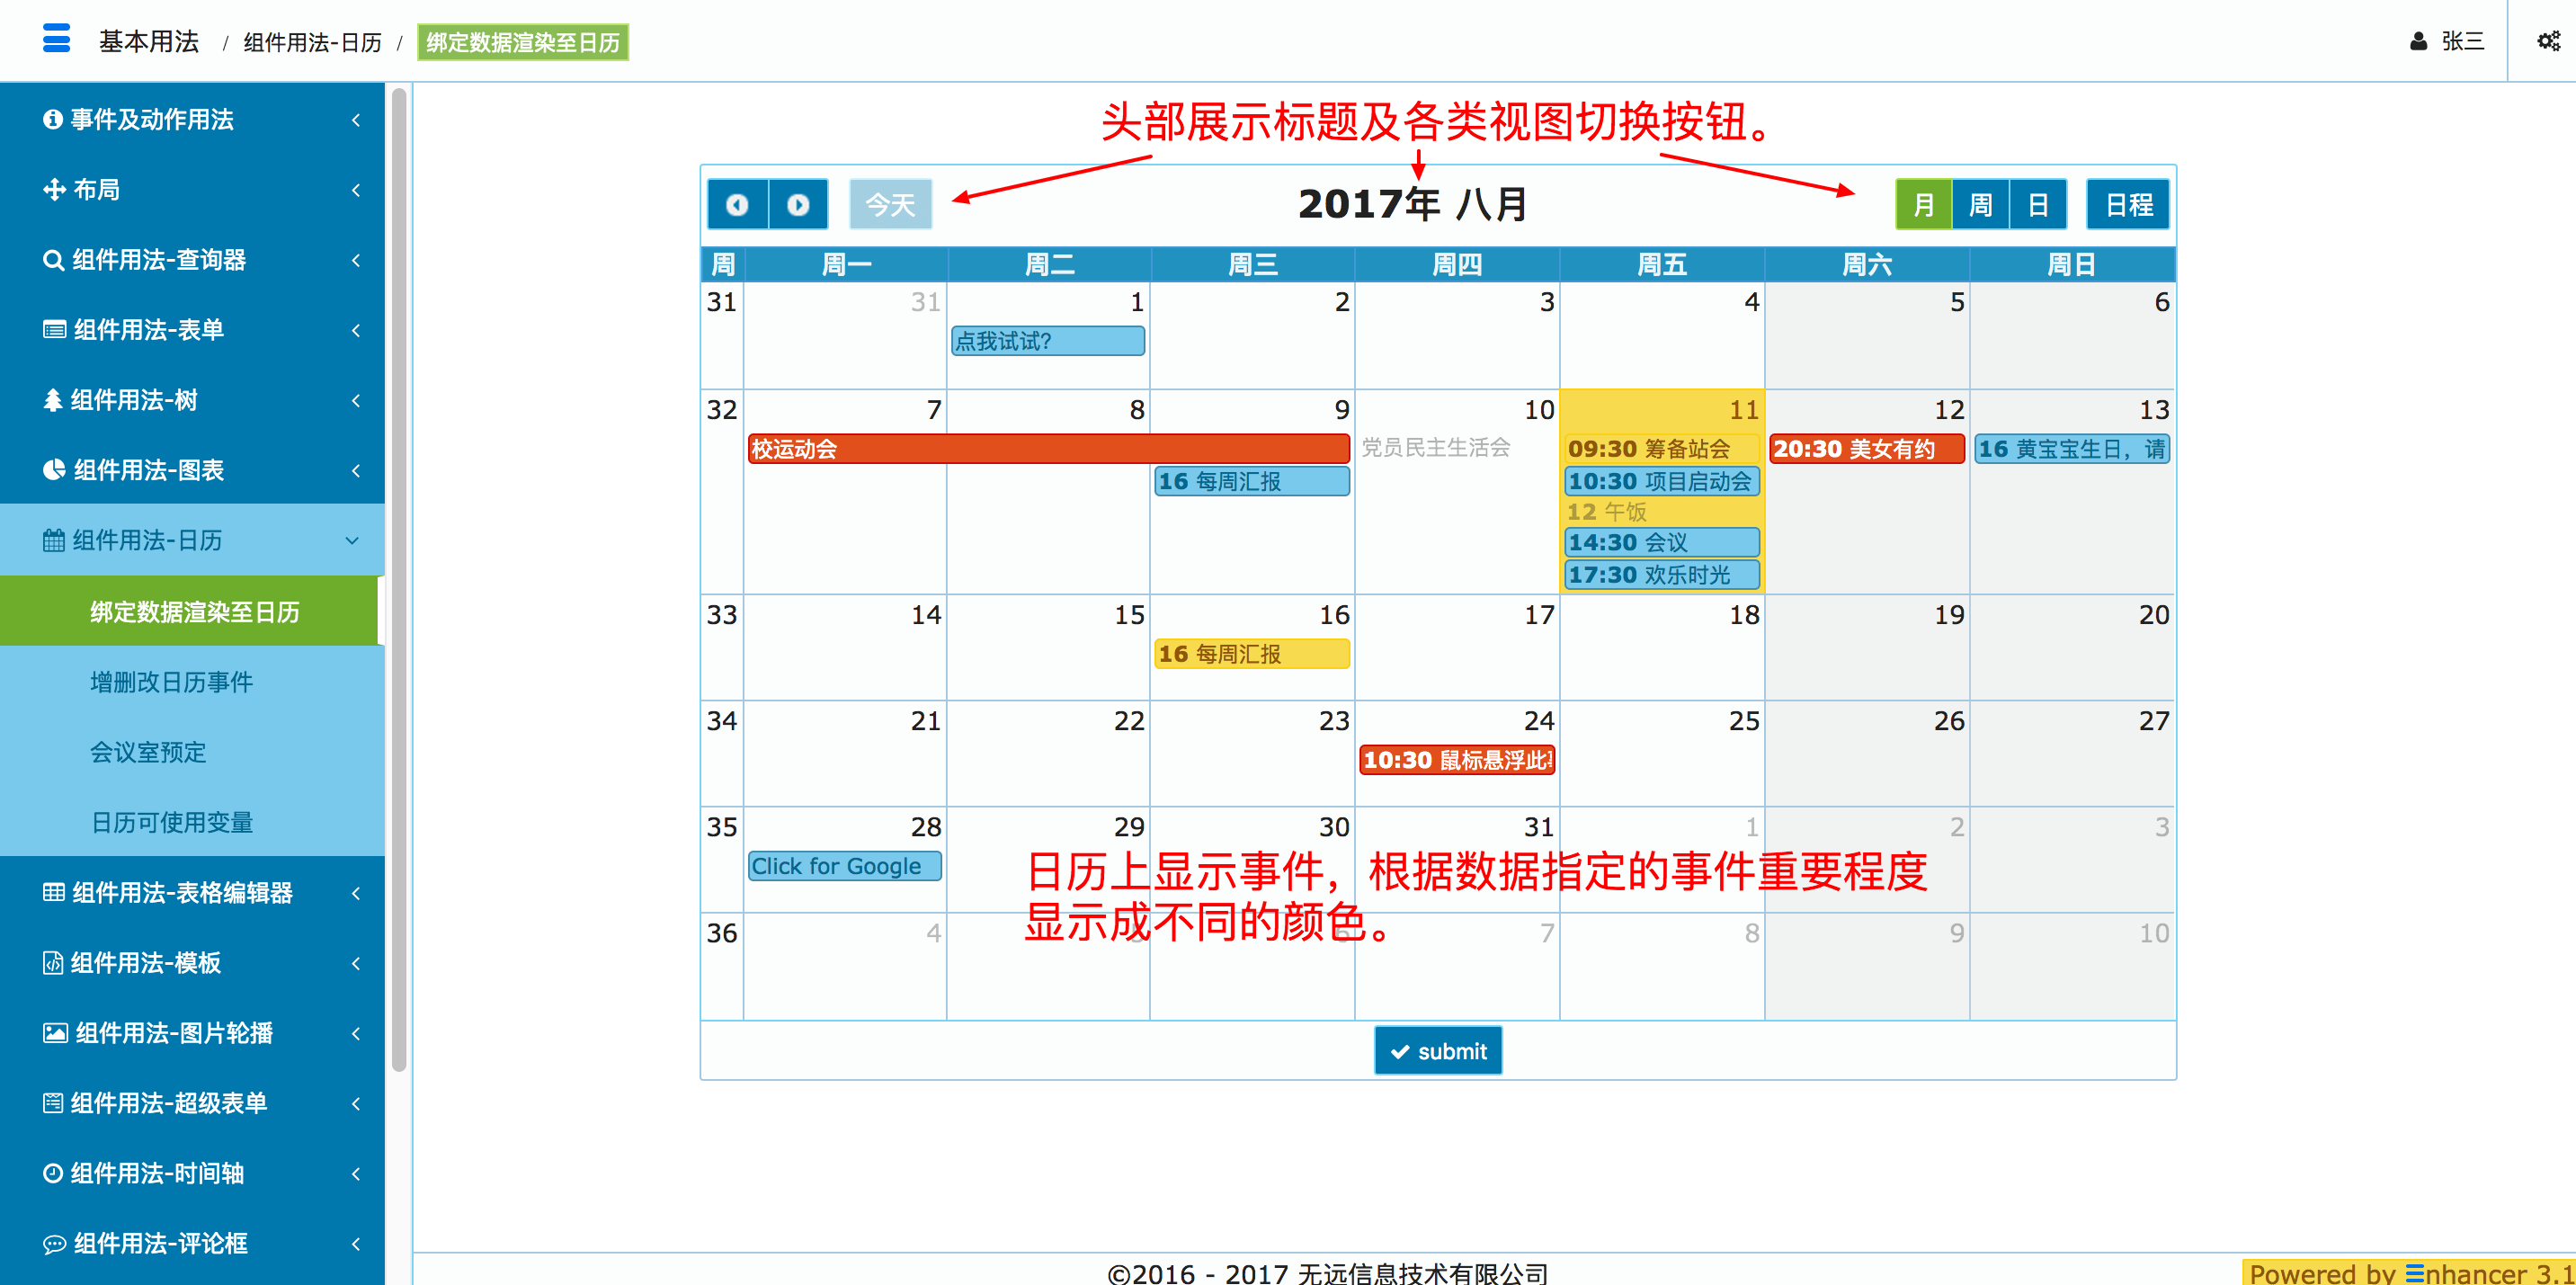This screenshot has width=2576, height=1285.
Task: Expand 组件用法-表格编辑器 chevron
Action: [x=355, y=893]
